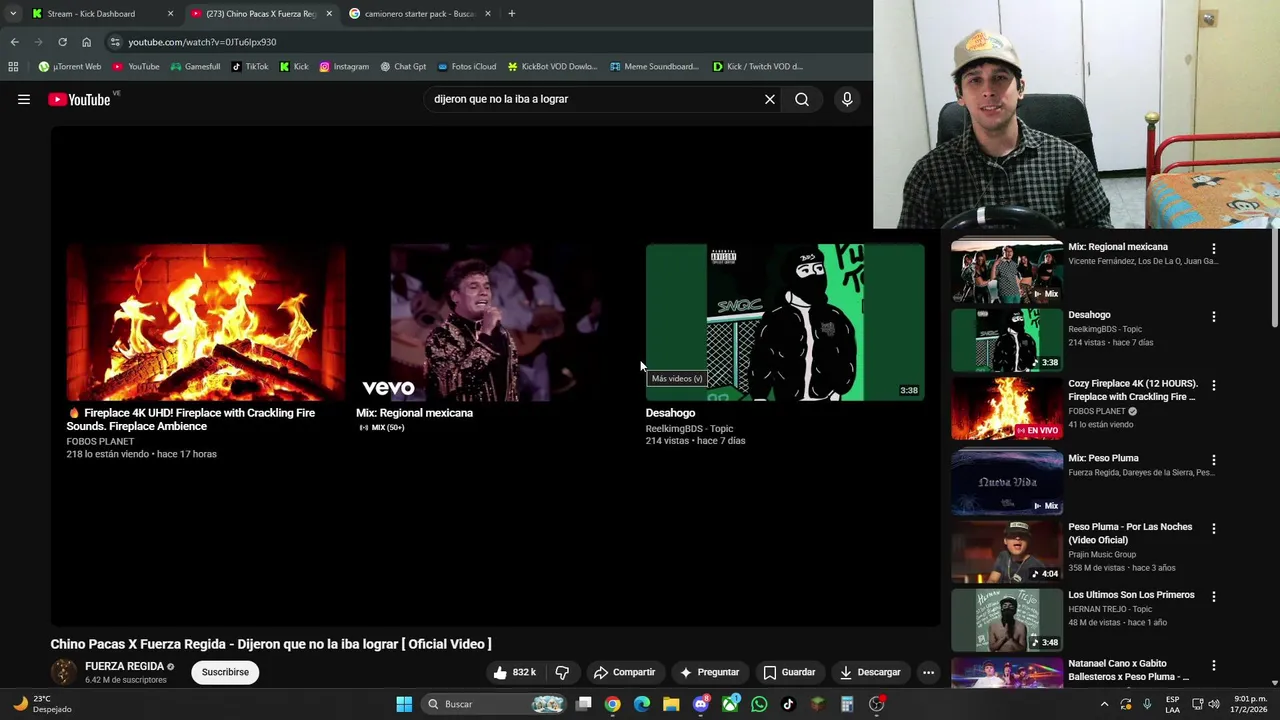Like the video (832 k)
This screenshot has height=720, width=1280.
515,672
